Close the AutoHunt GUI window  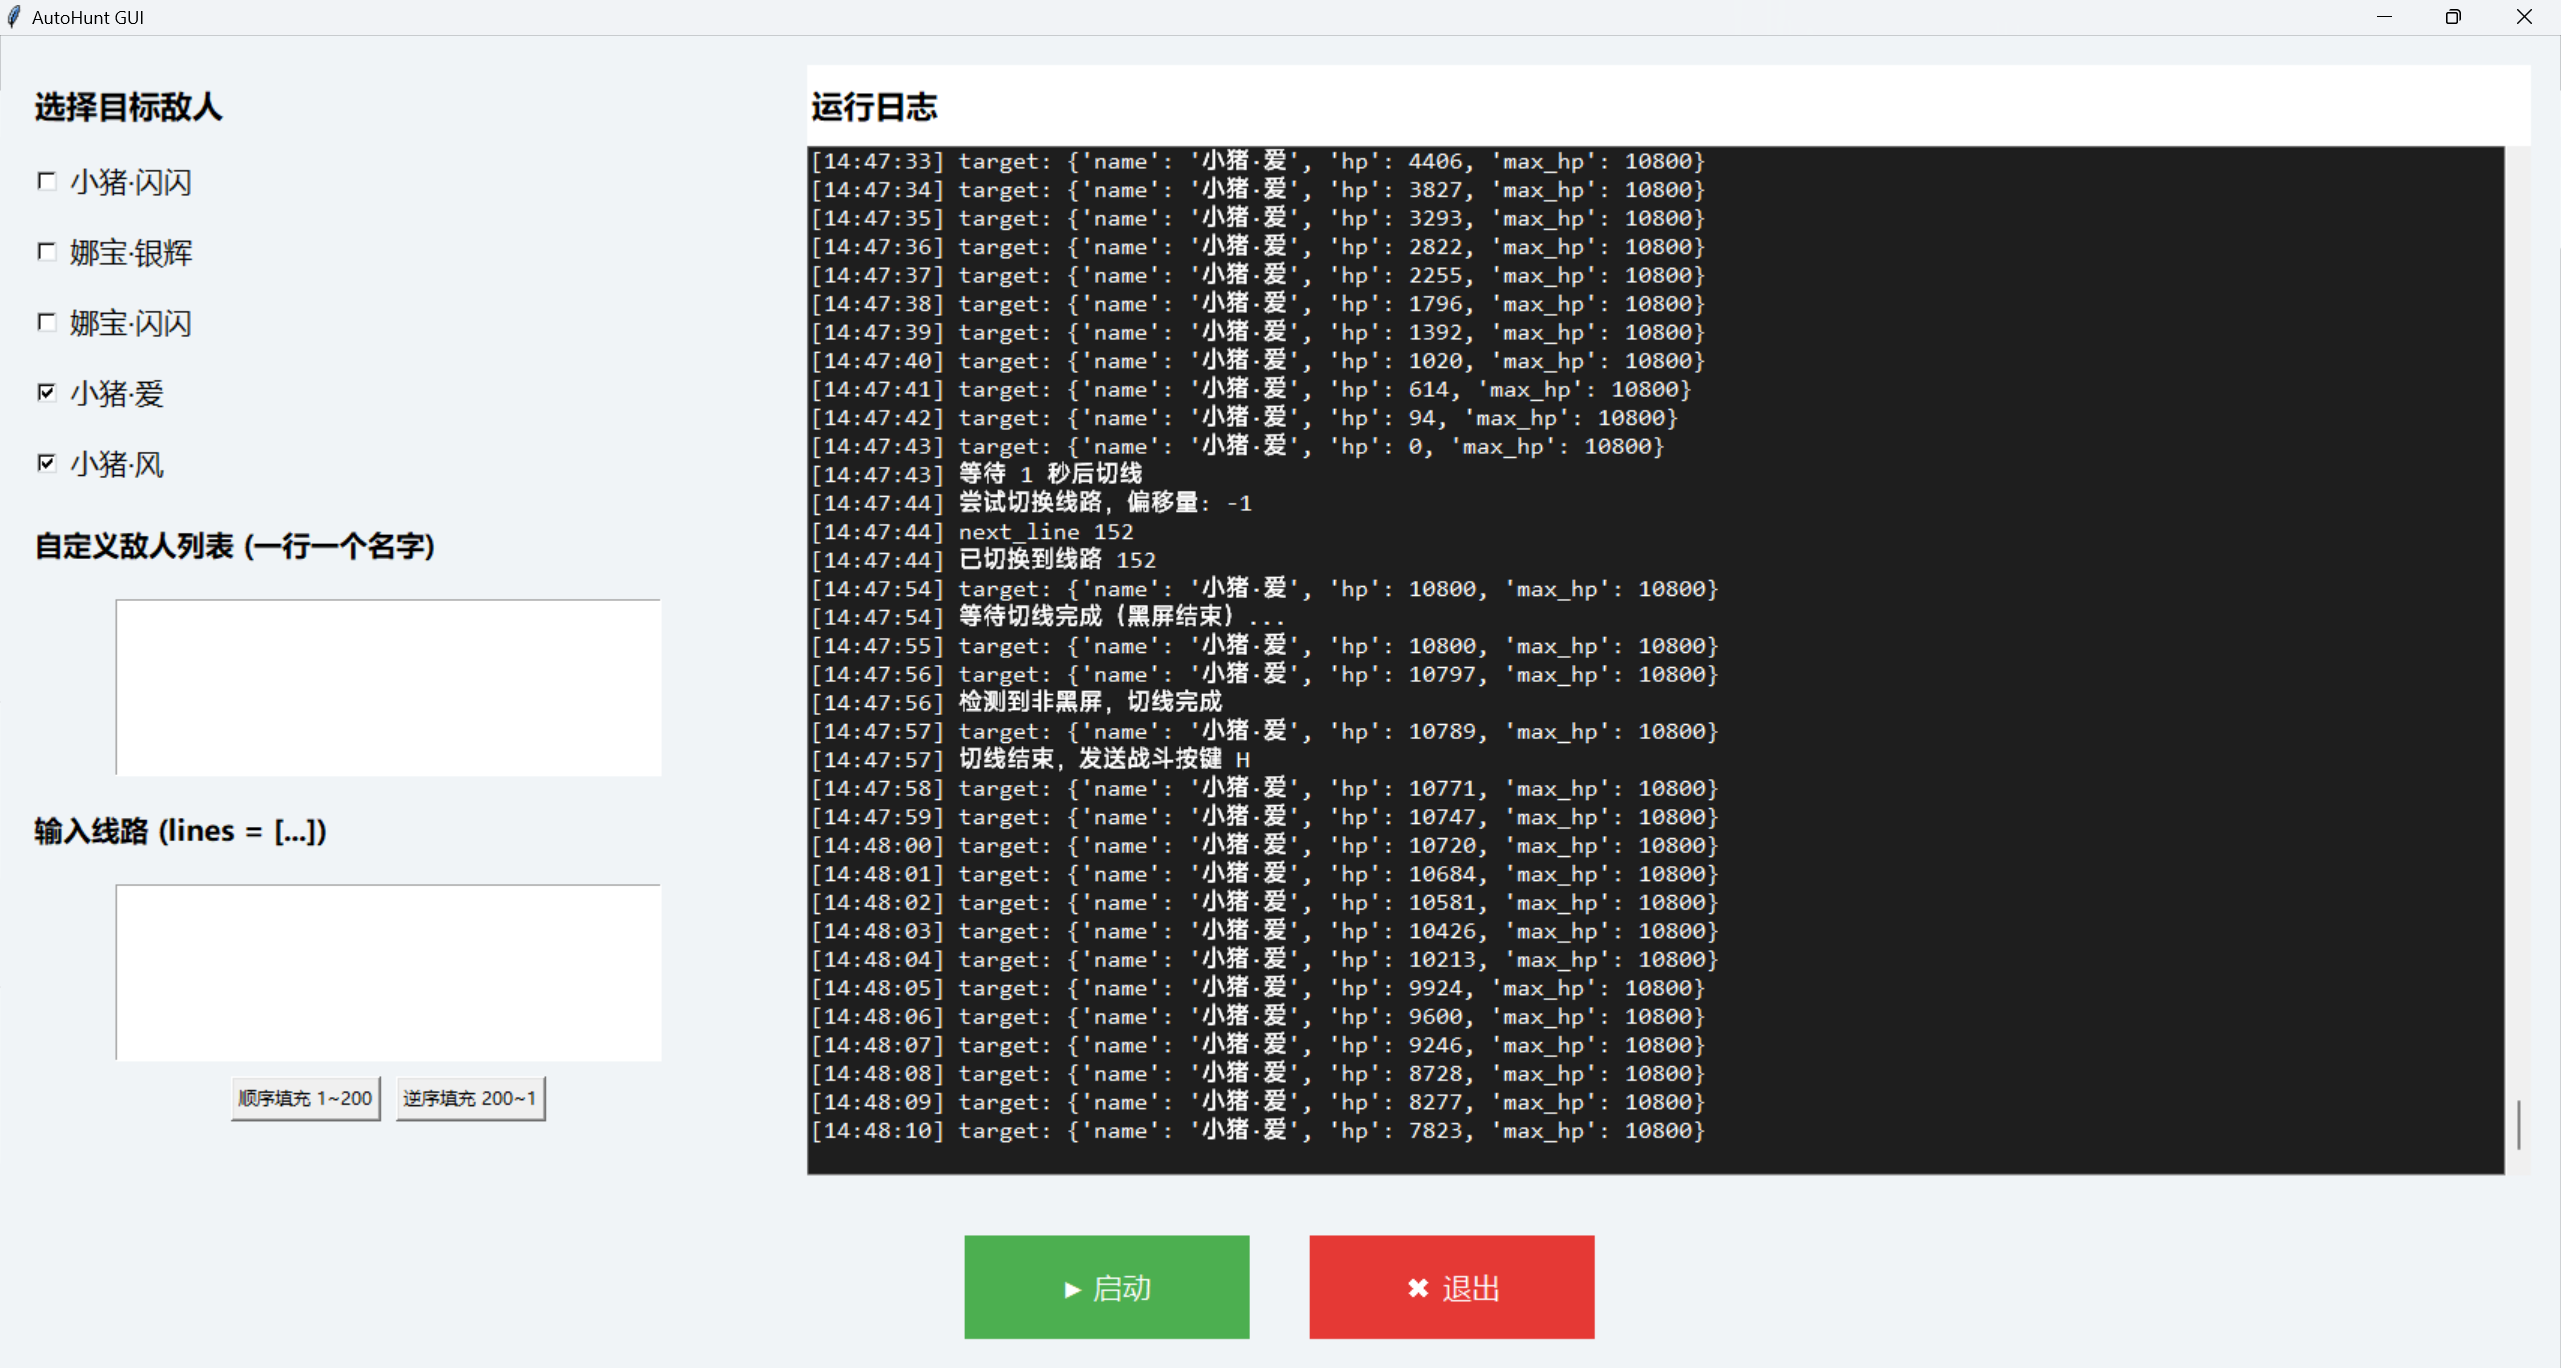point(2524,17)
